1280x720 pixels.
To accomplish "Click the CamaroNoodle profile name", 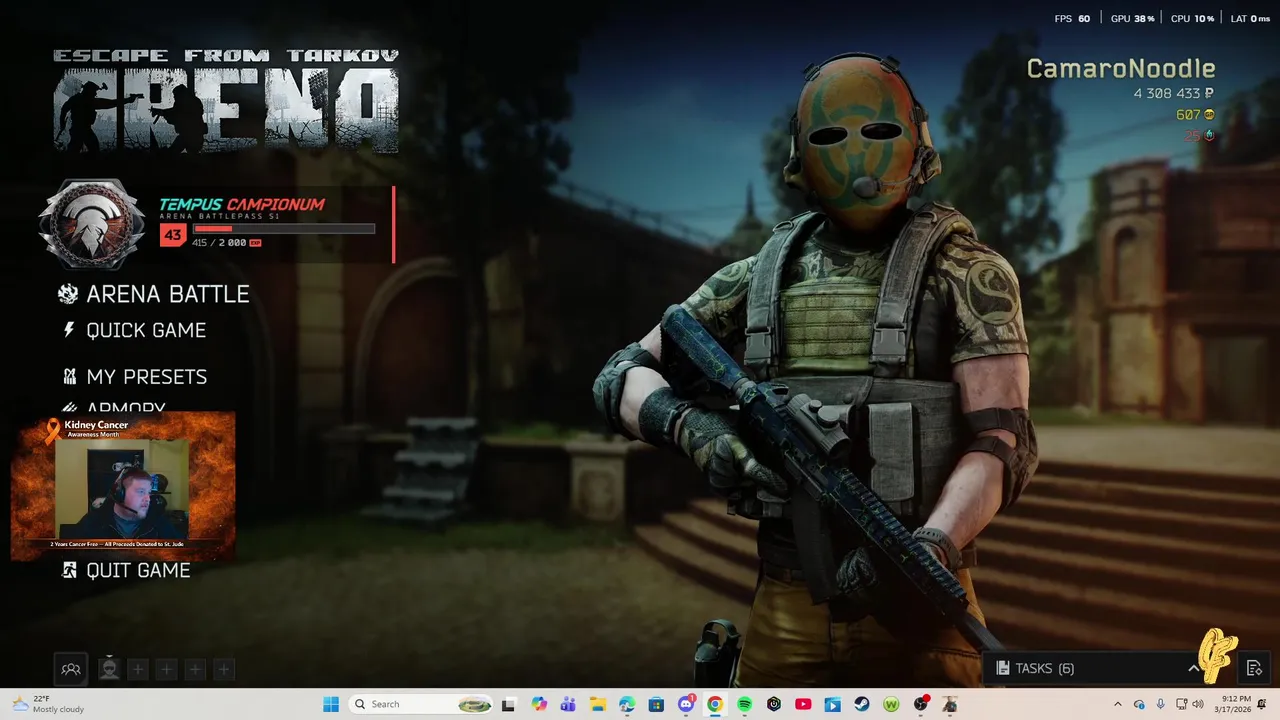I will (1121, 69).
